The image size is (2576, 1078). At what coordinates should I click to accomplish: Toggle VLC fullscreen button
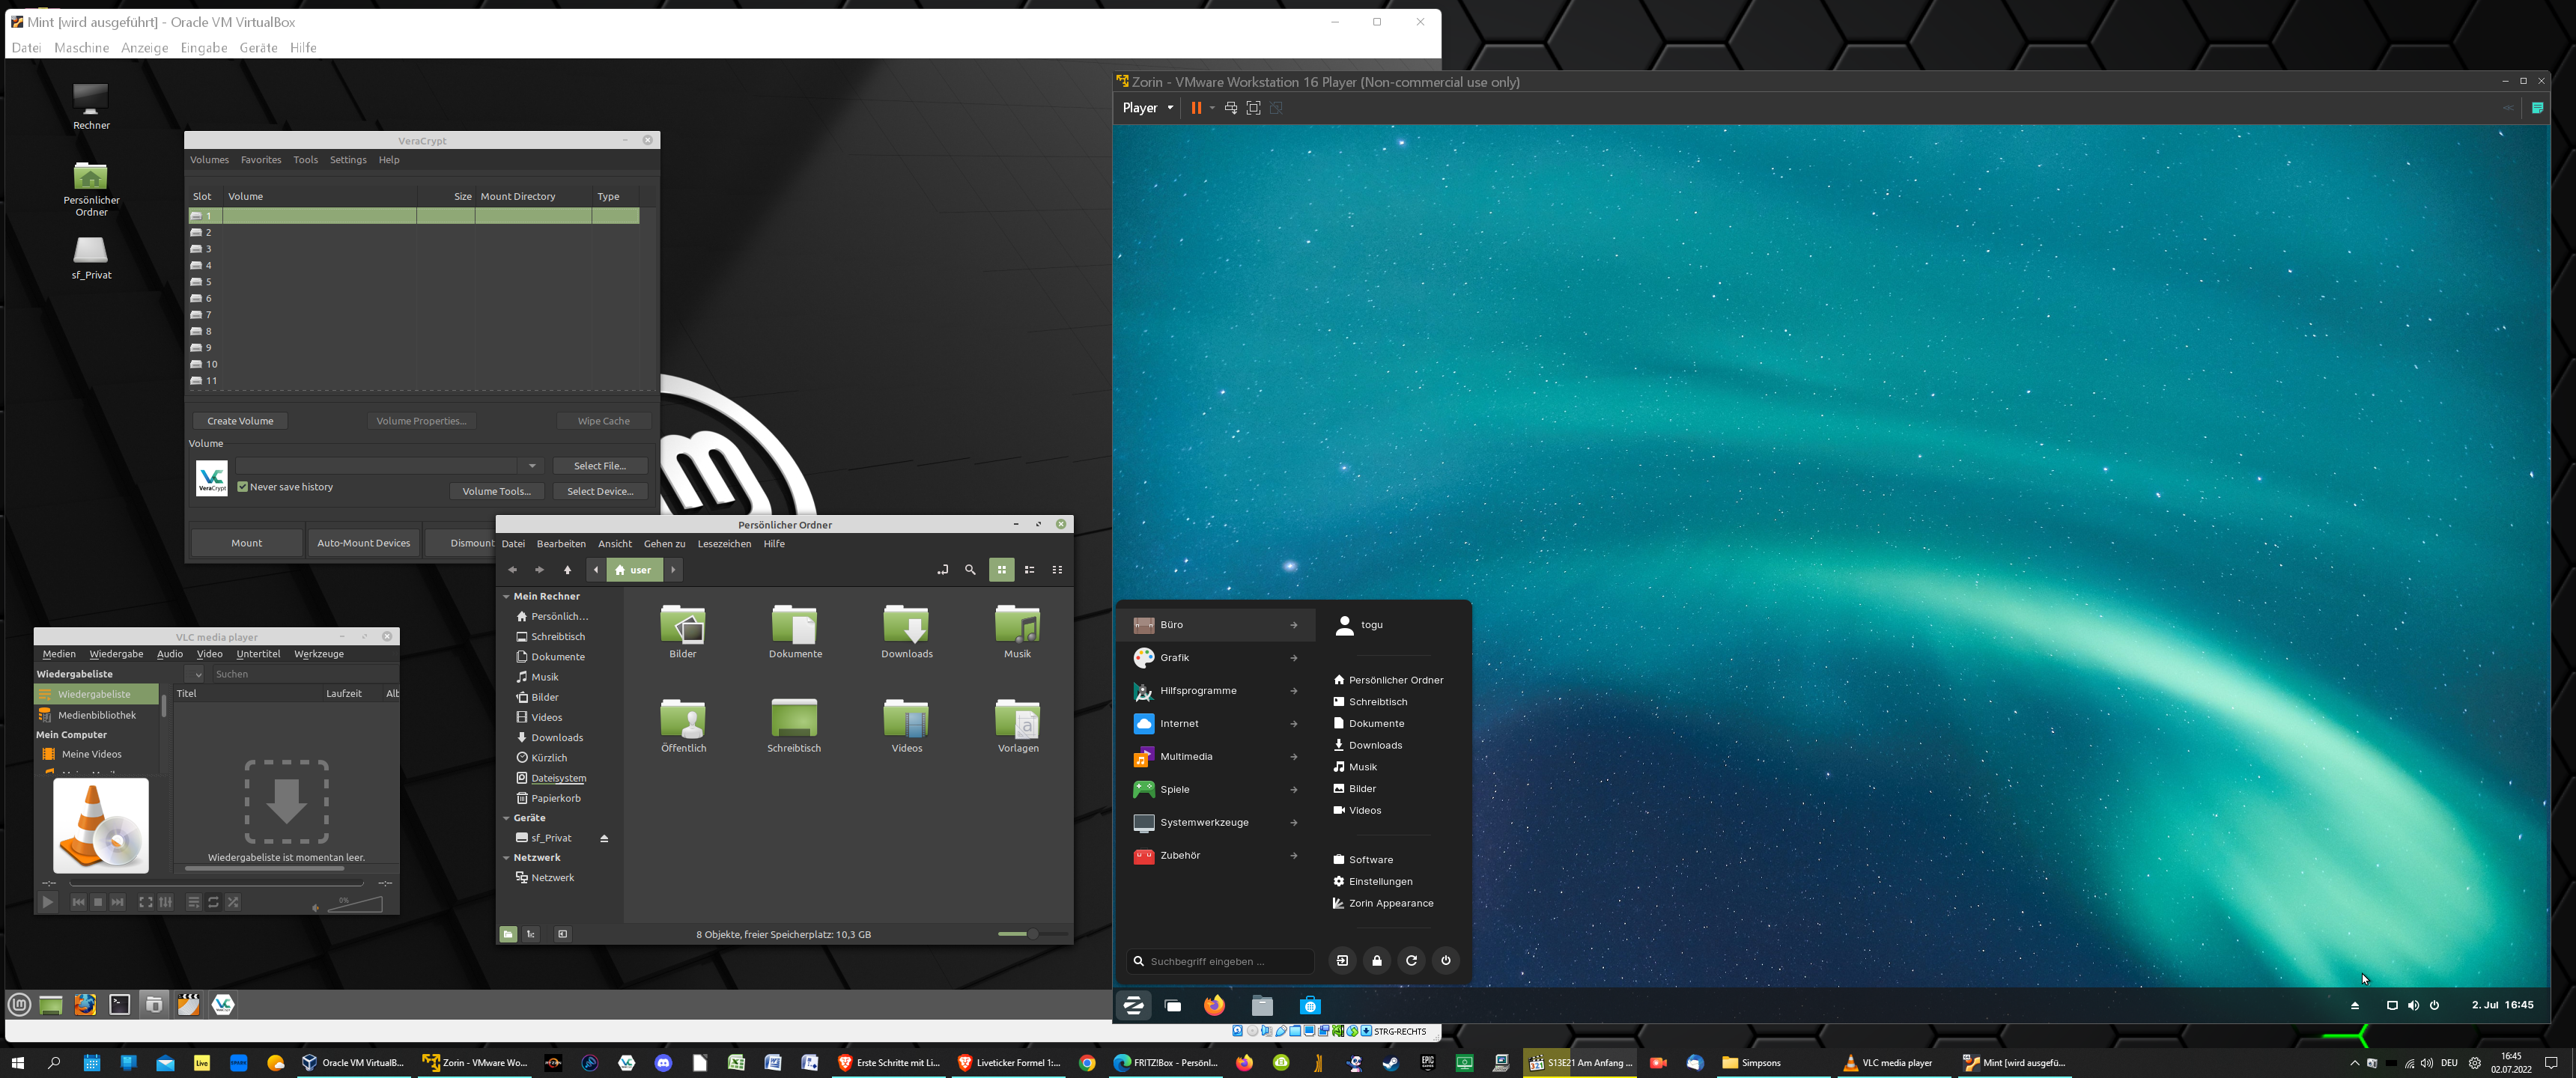point(145,902)
